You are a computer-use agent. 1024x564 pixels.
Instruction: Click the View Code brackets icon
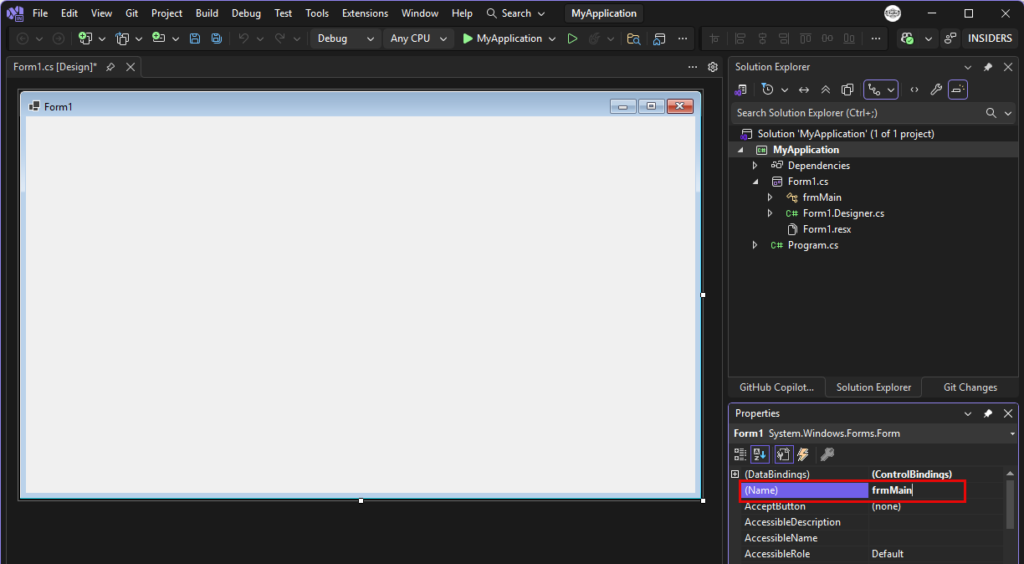[x=914, y=90]
